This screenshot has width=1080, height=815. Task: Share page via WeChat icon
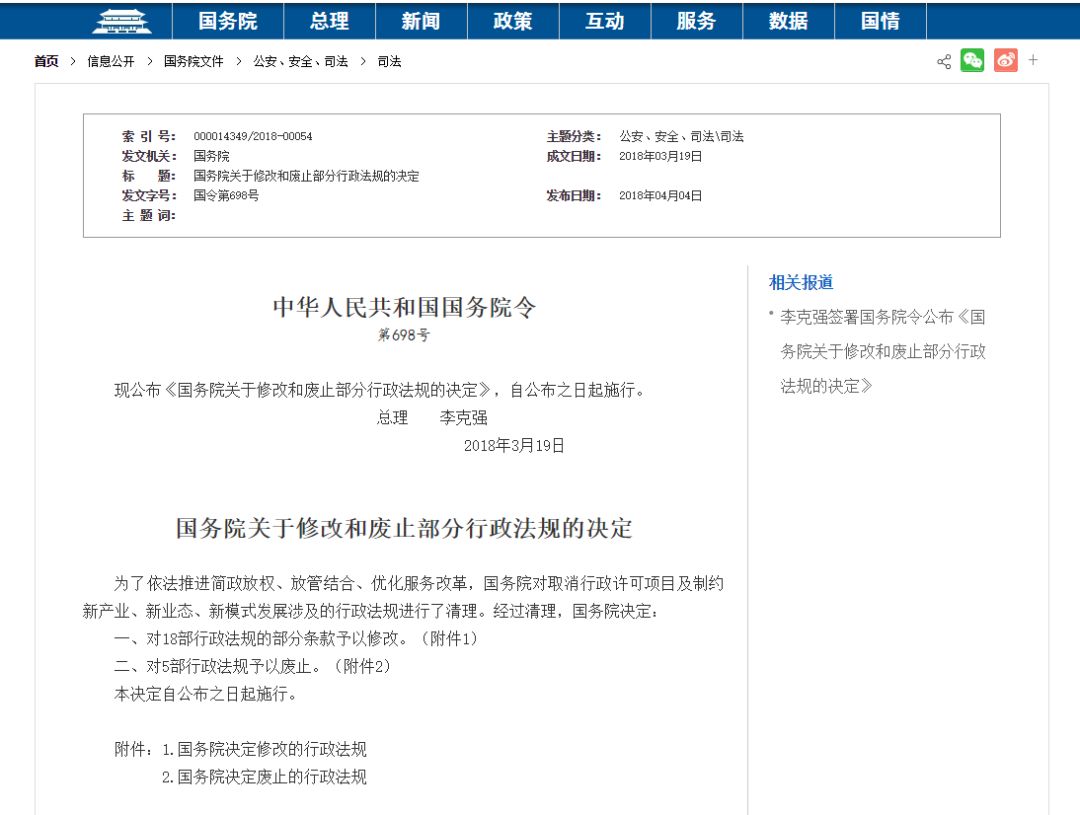click(x=972, y=61)
